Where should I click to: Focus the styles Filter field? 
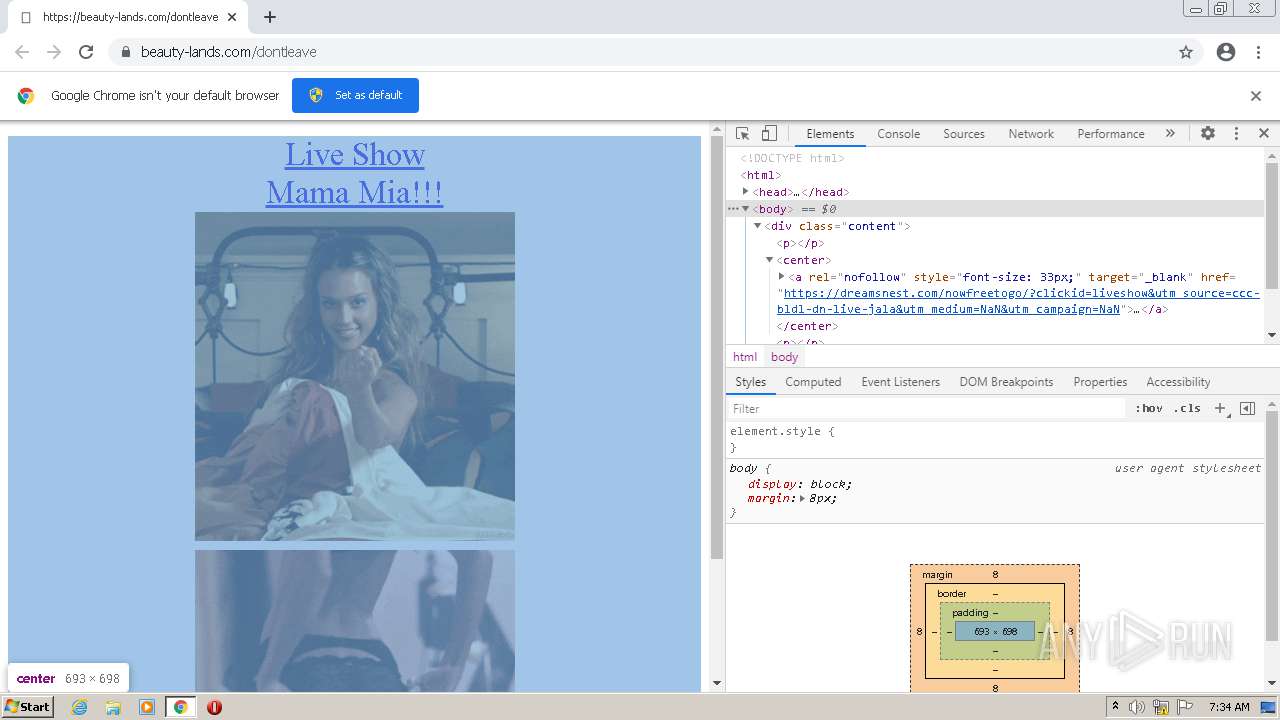tap(925, 408)
